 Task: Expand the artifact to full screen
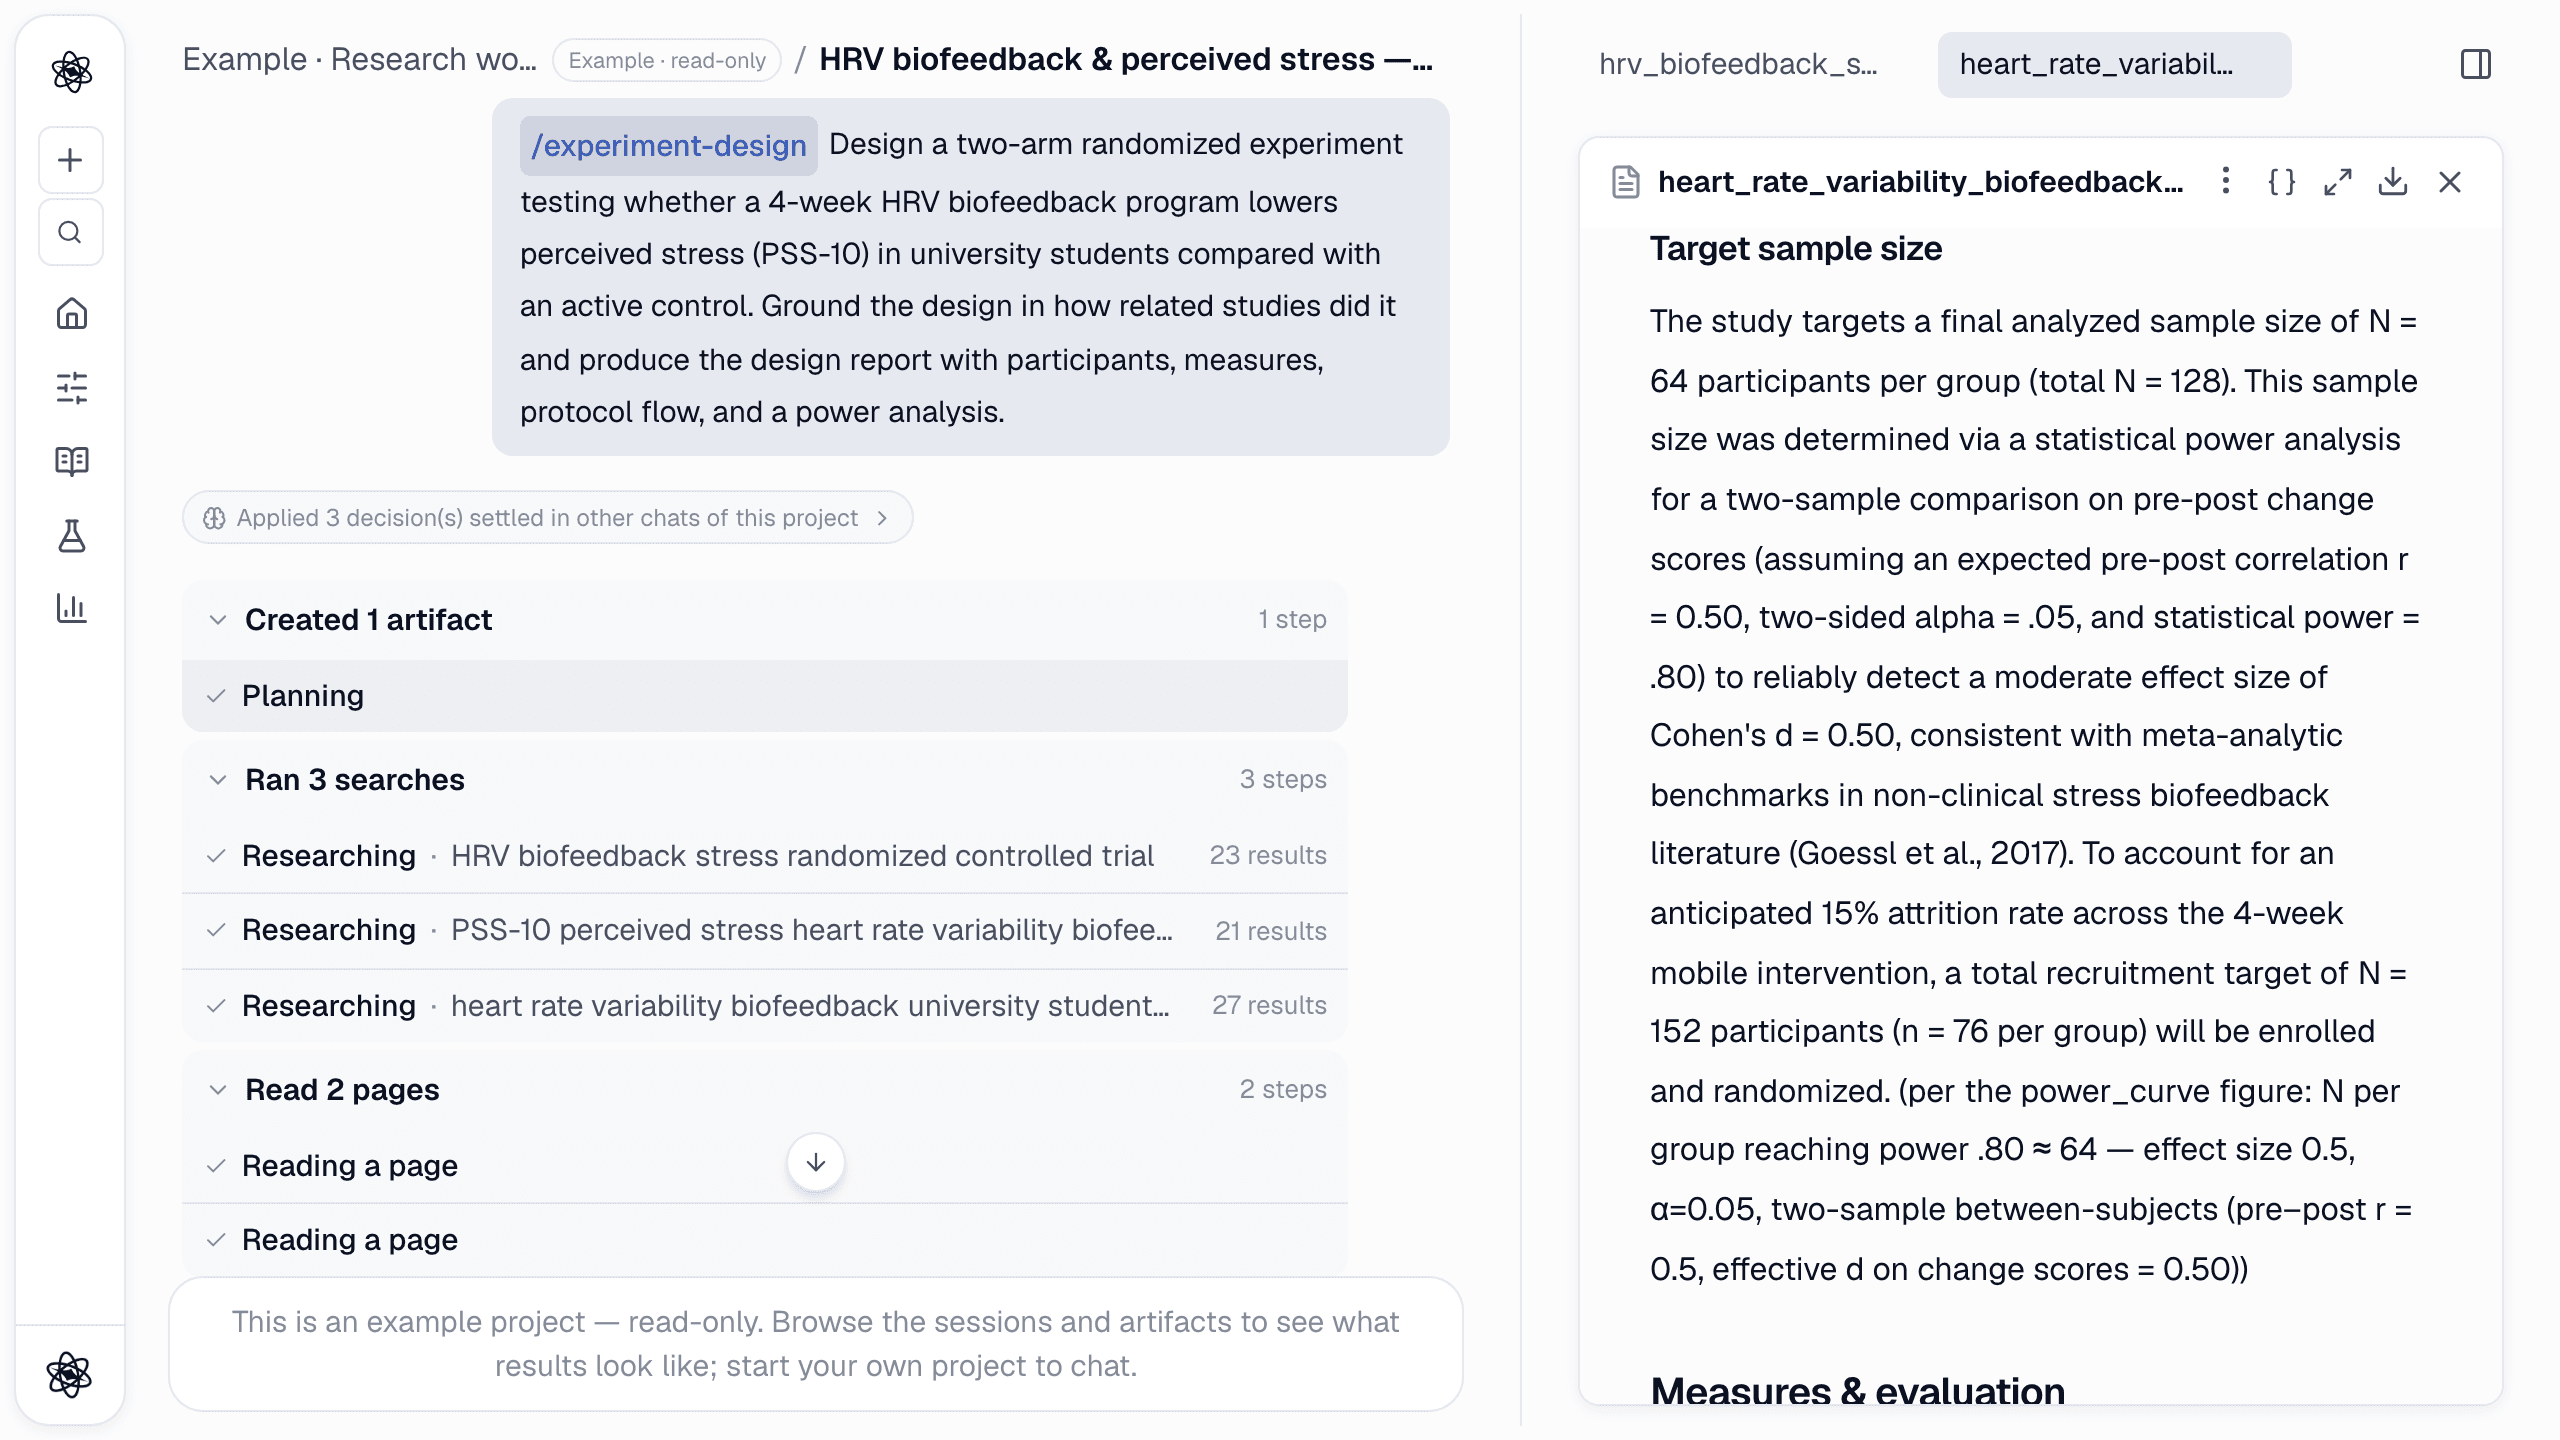(x=2337, y=181)
